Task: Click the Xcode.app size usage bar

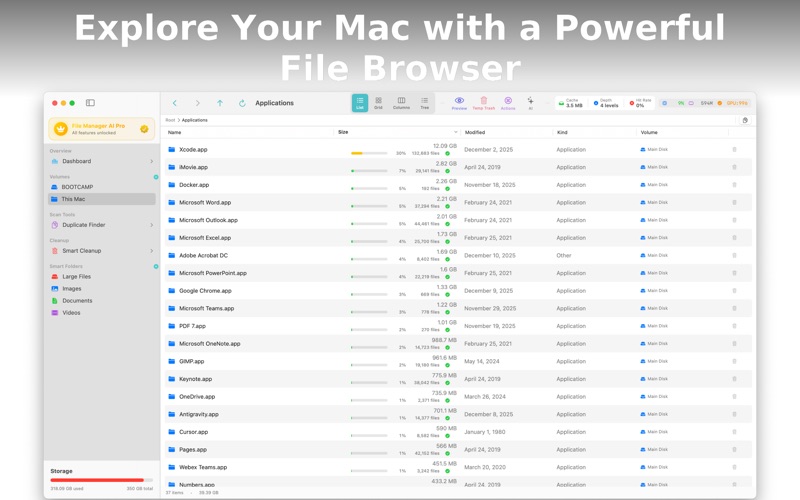Action: pos(369,153)
